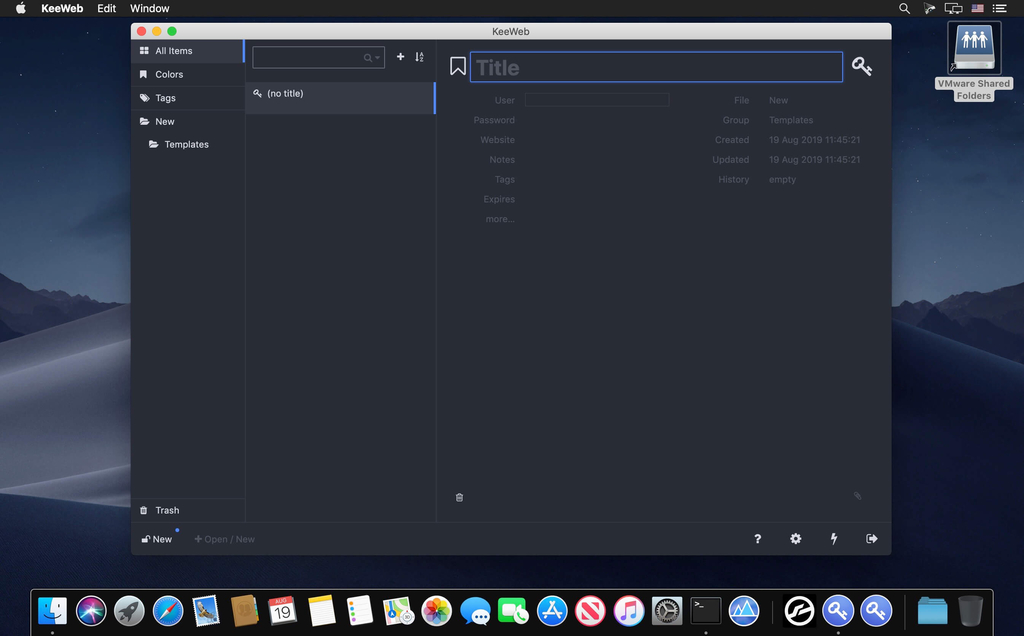The height and width of the screenshot is (636, 1024).
Task: Click the plus icon to add entry
Action: pos(400,57)
